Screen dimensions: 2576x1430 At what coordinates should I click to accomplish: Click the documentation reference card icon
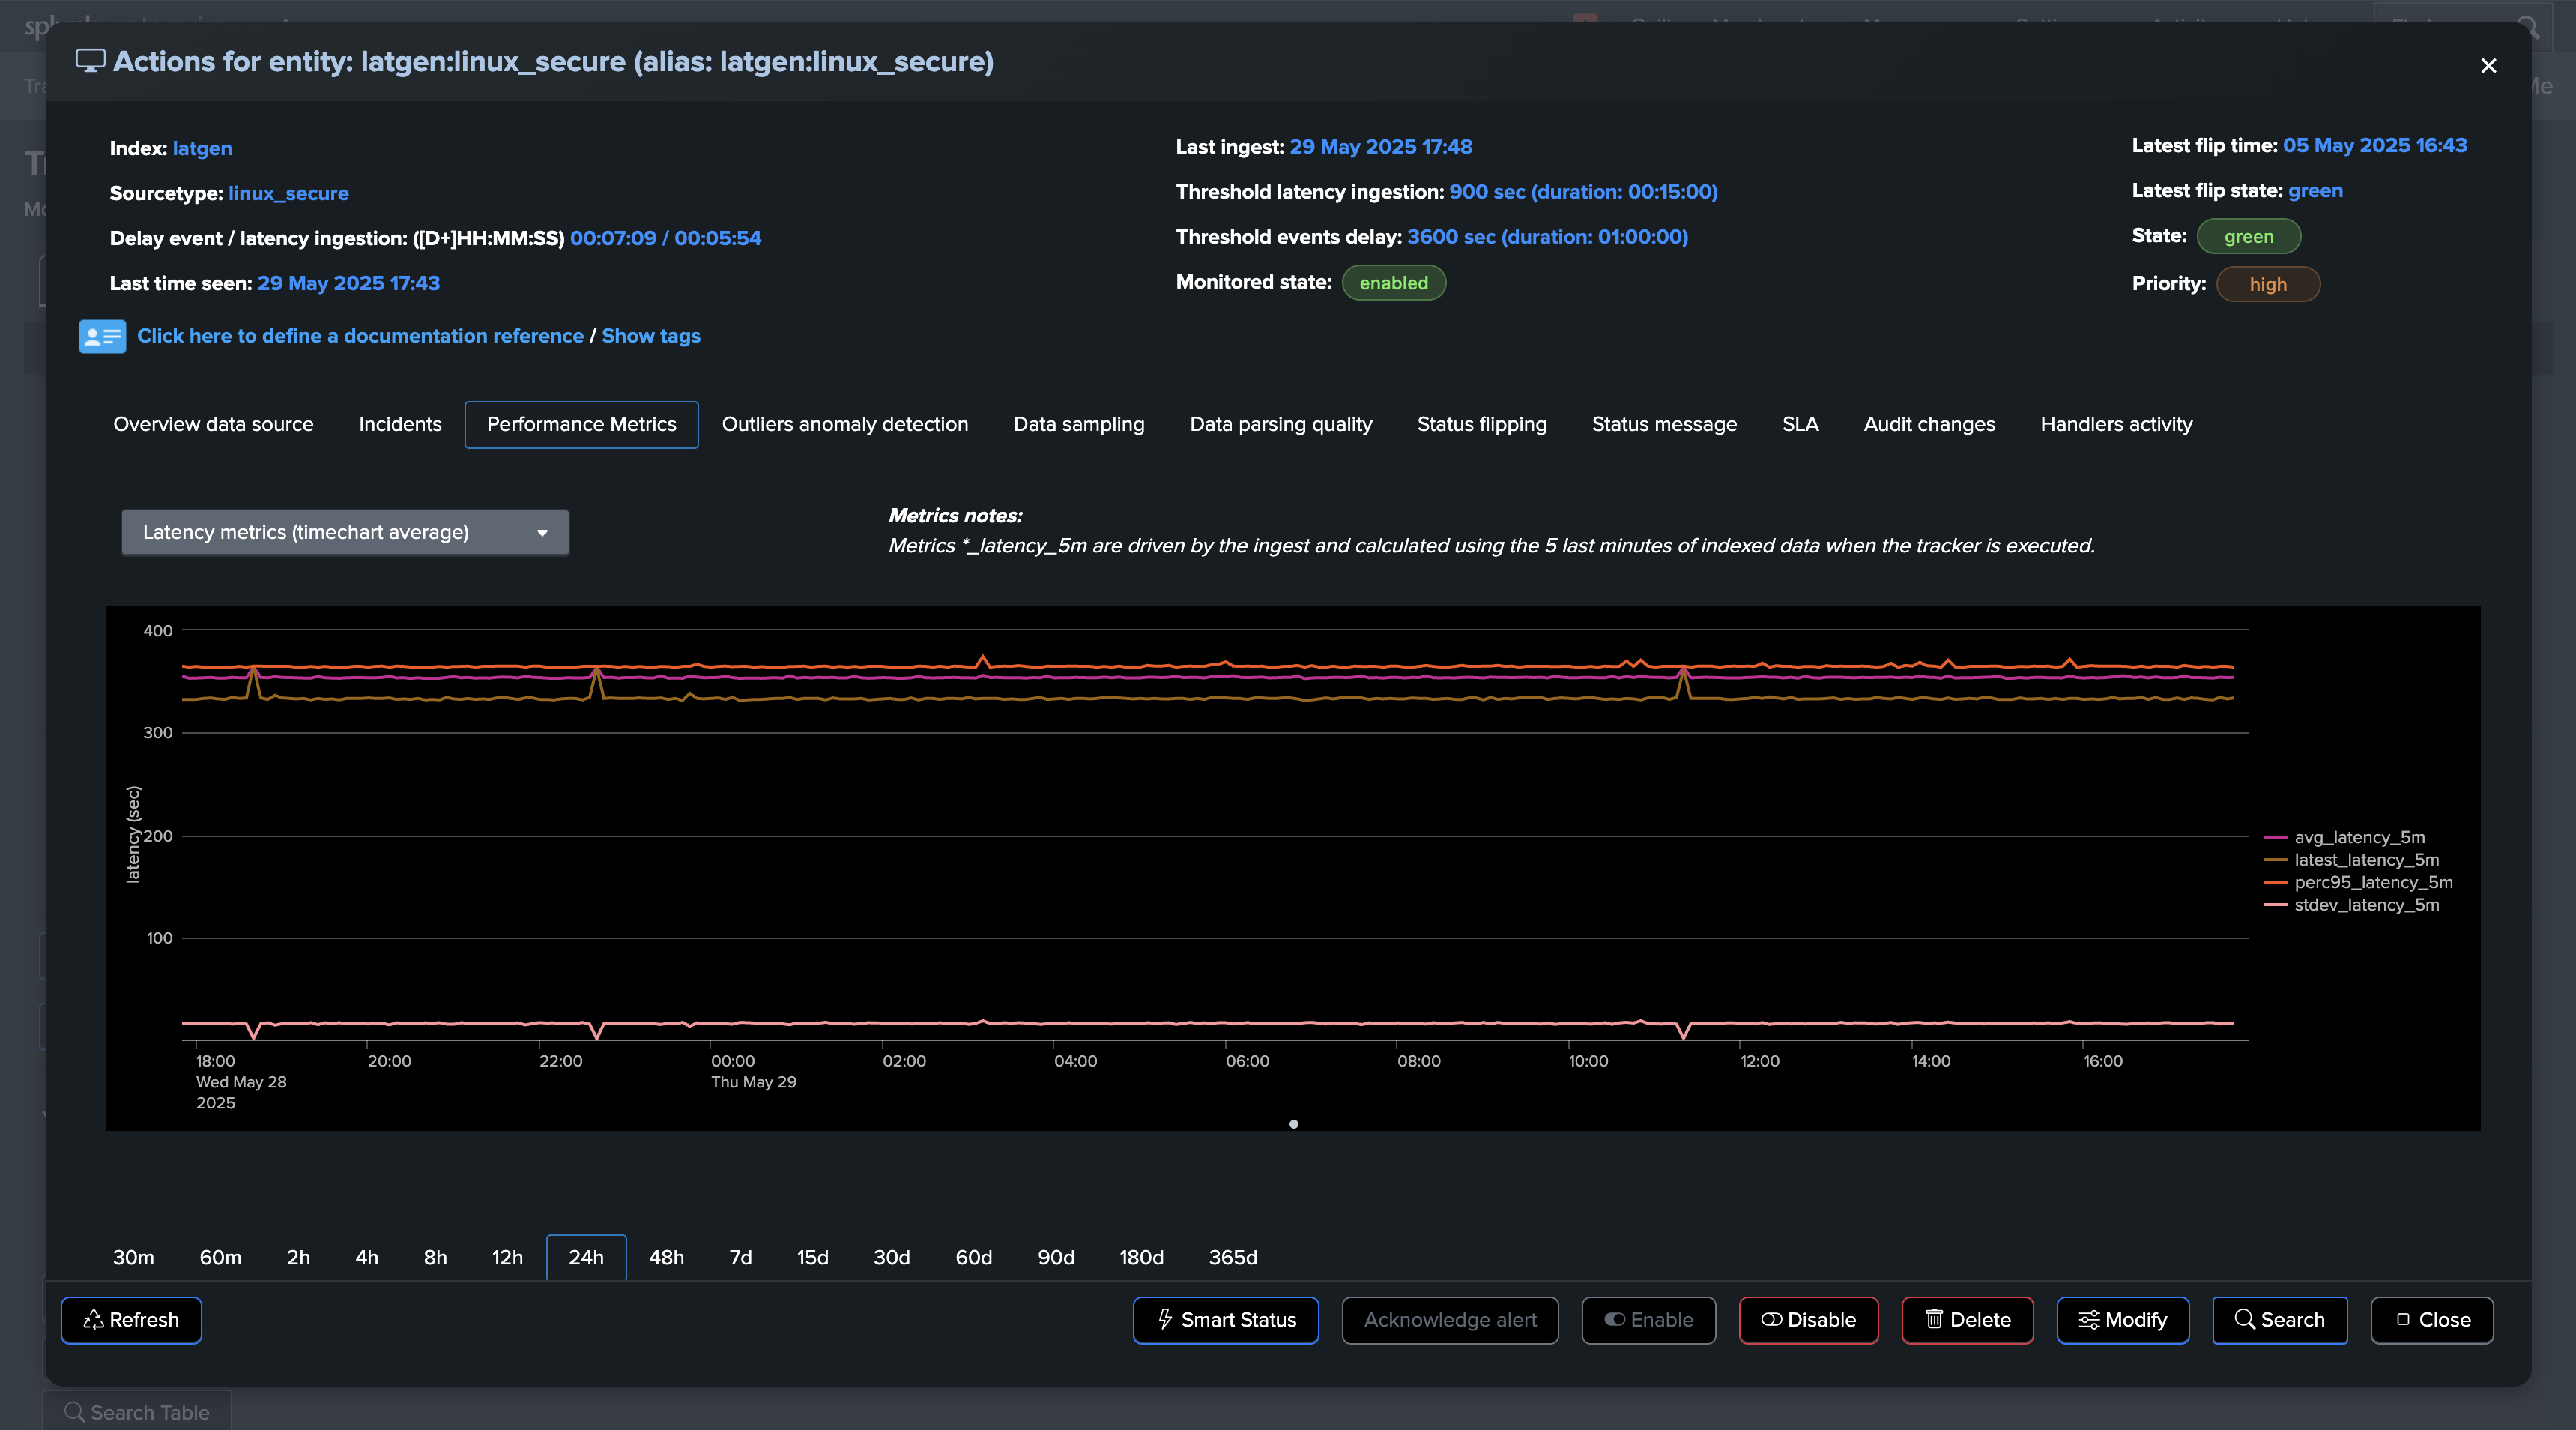point(102,336)
